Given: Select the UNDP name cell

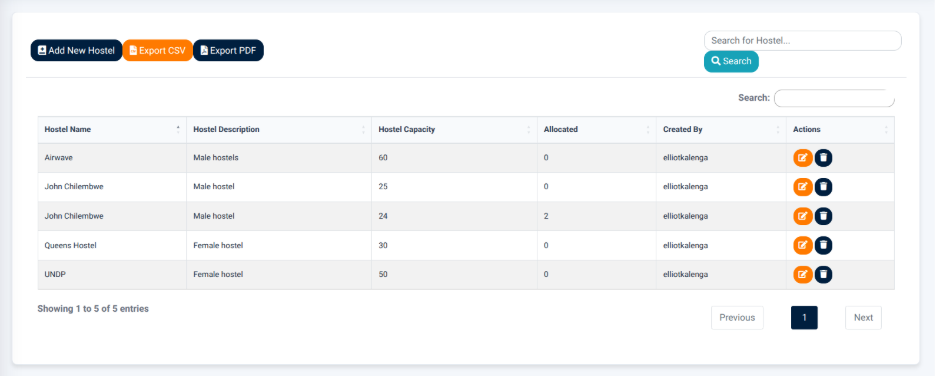Looking at the screenshot, I should (x=112, y=275).
